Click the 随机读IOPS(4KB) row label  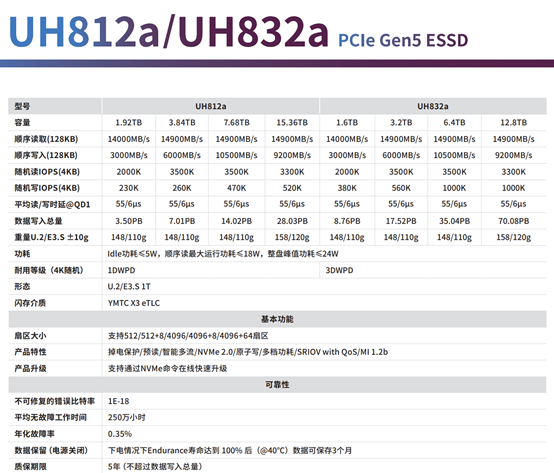(47, 172)
